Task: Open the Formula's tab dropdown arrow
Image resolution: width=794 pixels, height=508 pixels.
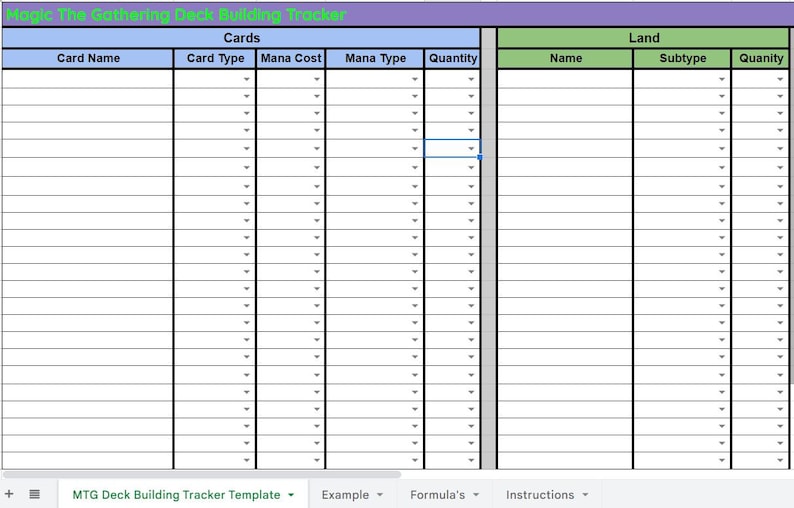Action: [476, 495]
